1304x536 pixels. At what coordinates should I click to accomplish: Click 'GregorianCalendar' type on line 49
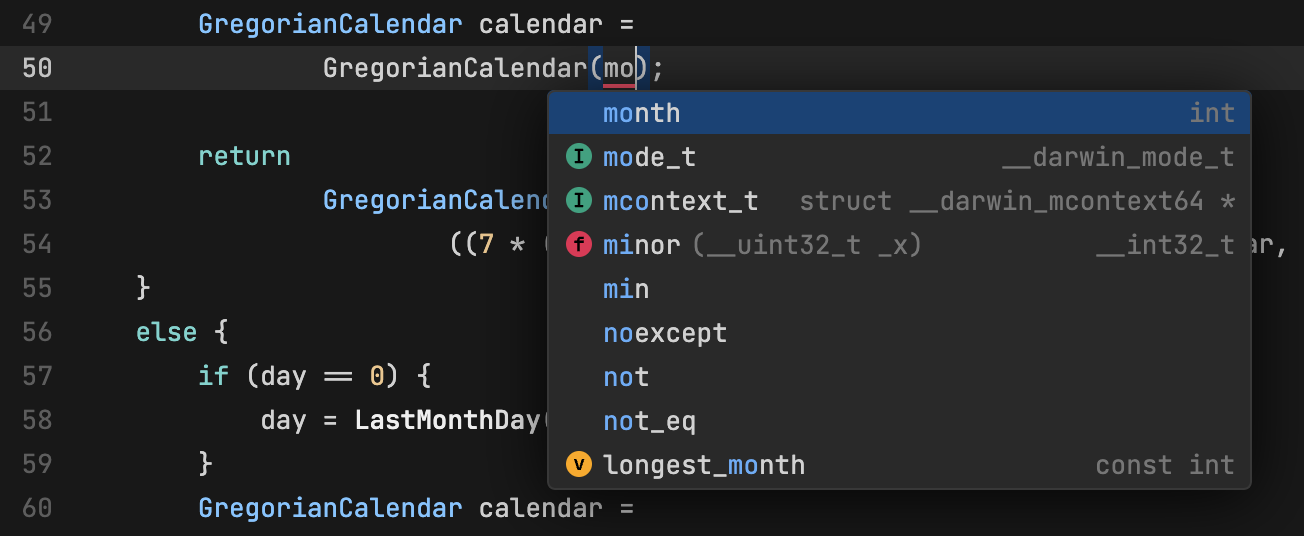(x=330, y=24)
